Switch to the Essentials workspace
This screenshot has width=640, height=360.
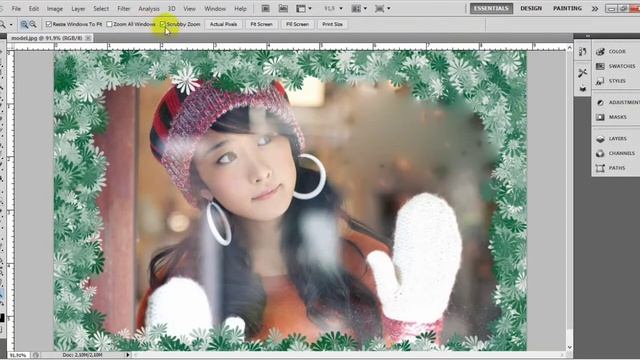tap(491, 8)
